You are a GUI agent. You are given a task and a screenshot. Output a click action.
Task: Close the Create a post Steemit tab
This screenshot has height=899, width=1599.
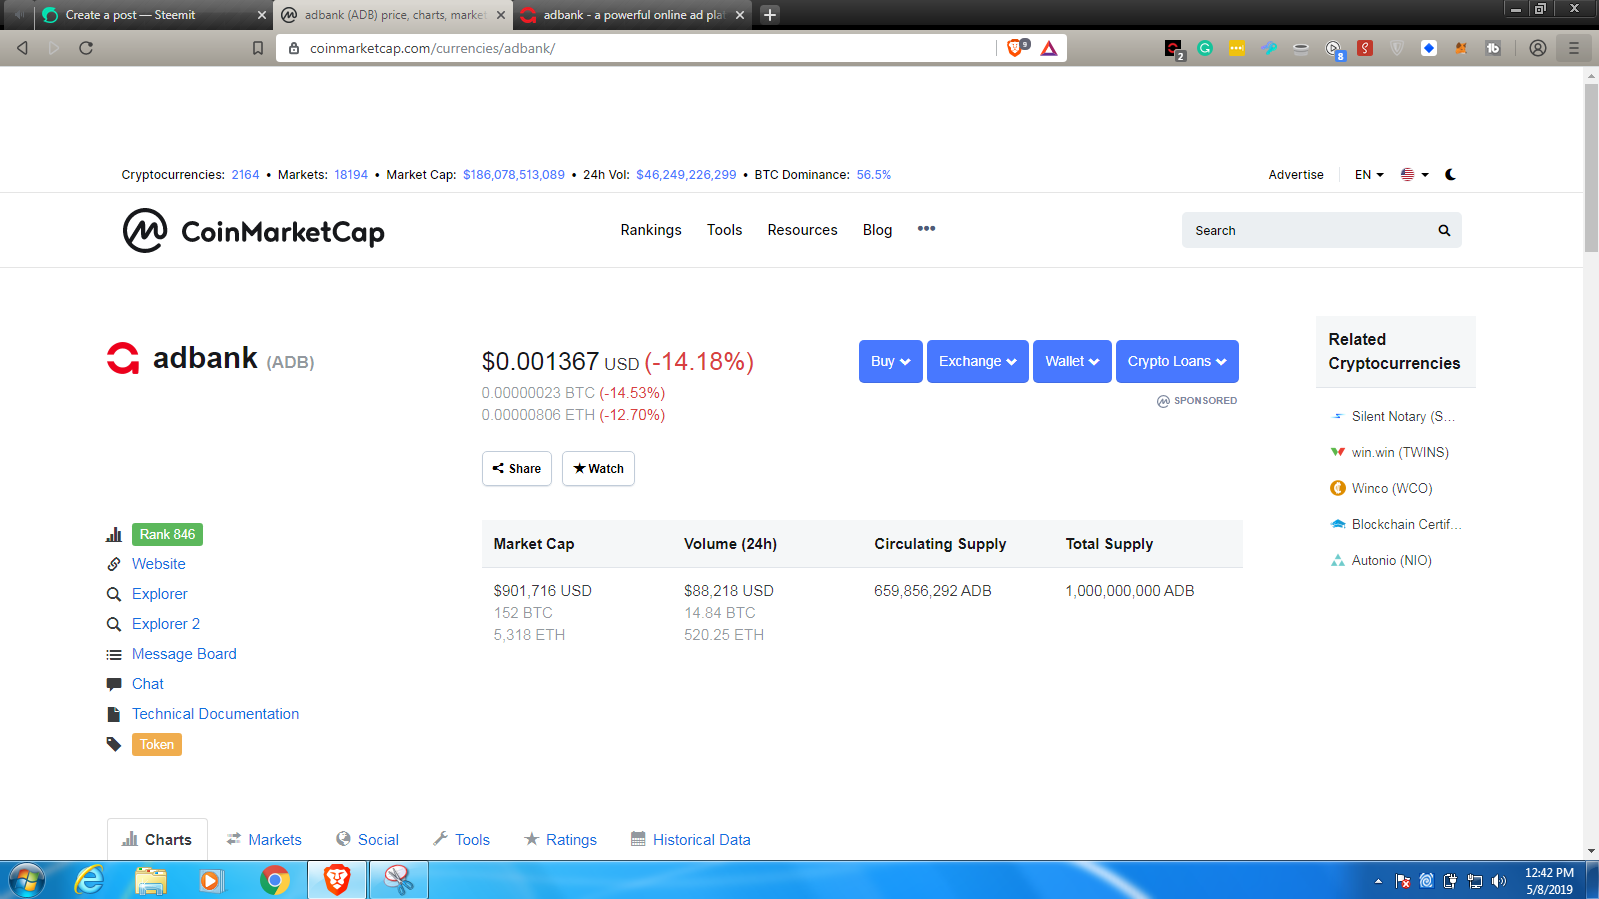[x=262, y=15]
